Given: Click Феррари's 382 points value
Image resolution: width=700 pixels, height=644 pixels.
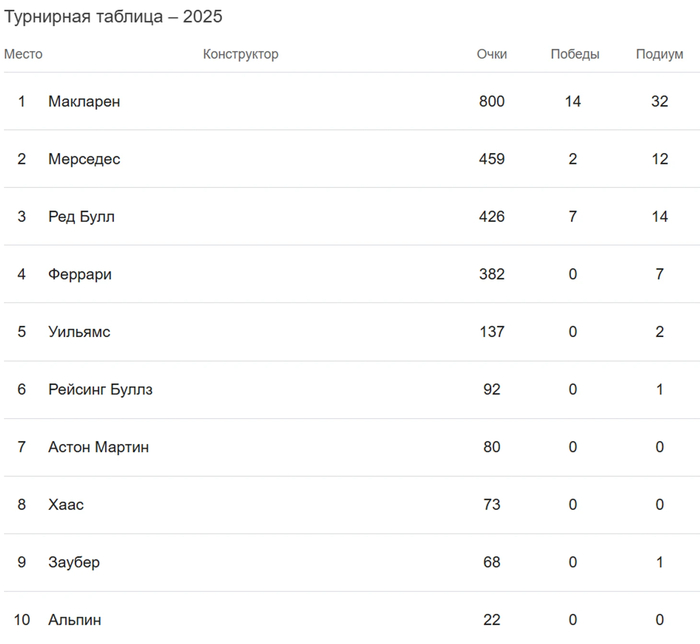Looking at the screenshot, I should point(492,274).
